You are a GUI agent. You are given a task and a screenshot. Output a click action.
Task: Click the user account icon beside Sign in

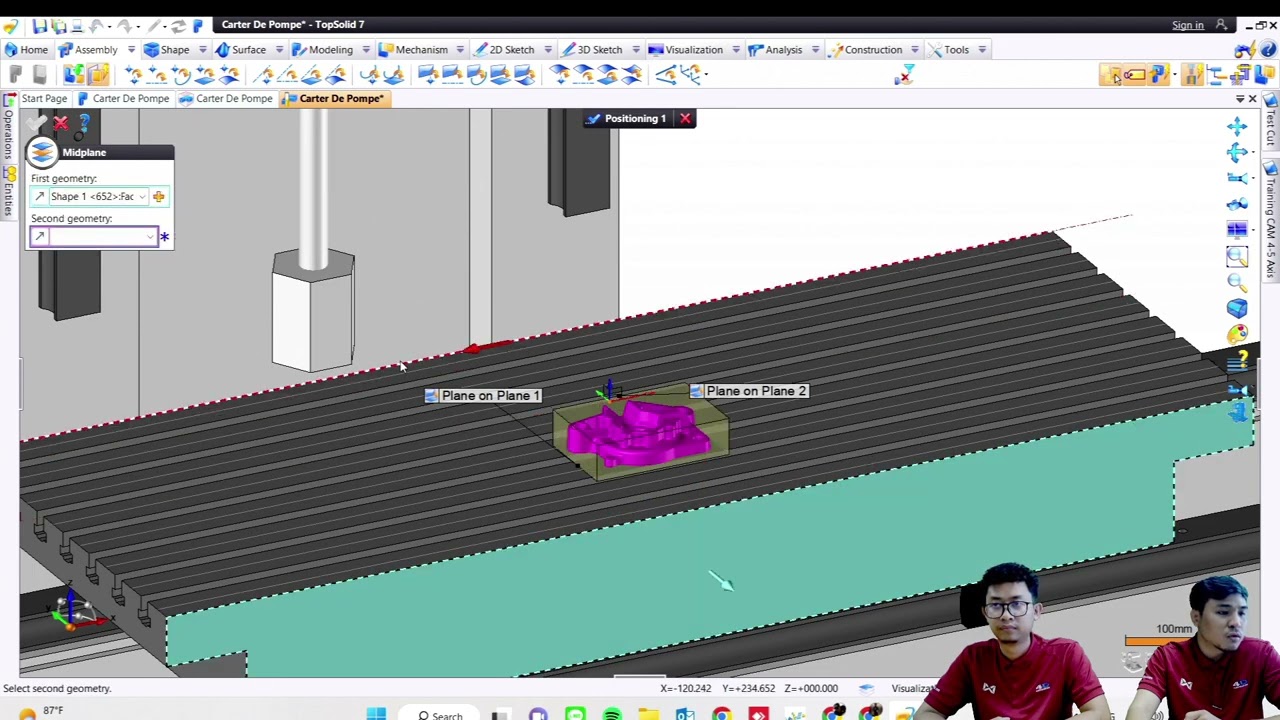click(1221, 25)
